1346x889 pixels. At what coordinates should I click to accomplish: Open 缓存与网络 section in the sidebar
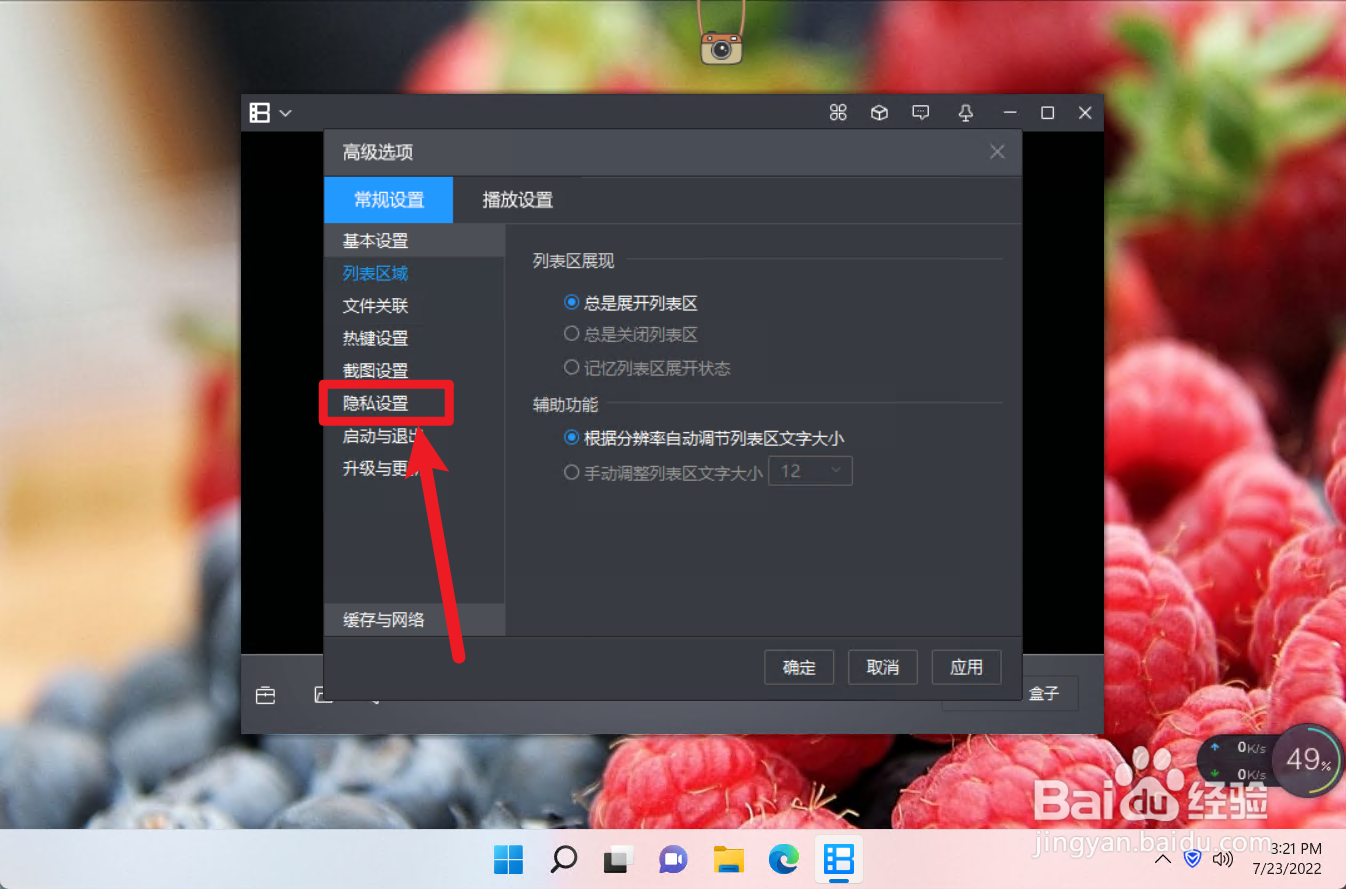tap(414, 620)
